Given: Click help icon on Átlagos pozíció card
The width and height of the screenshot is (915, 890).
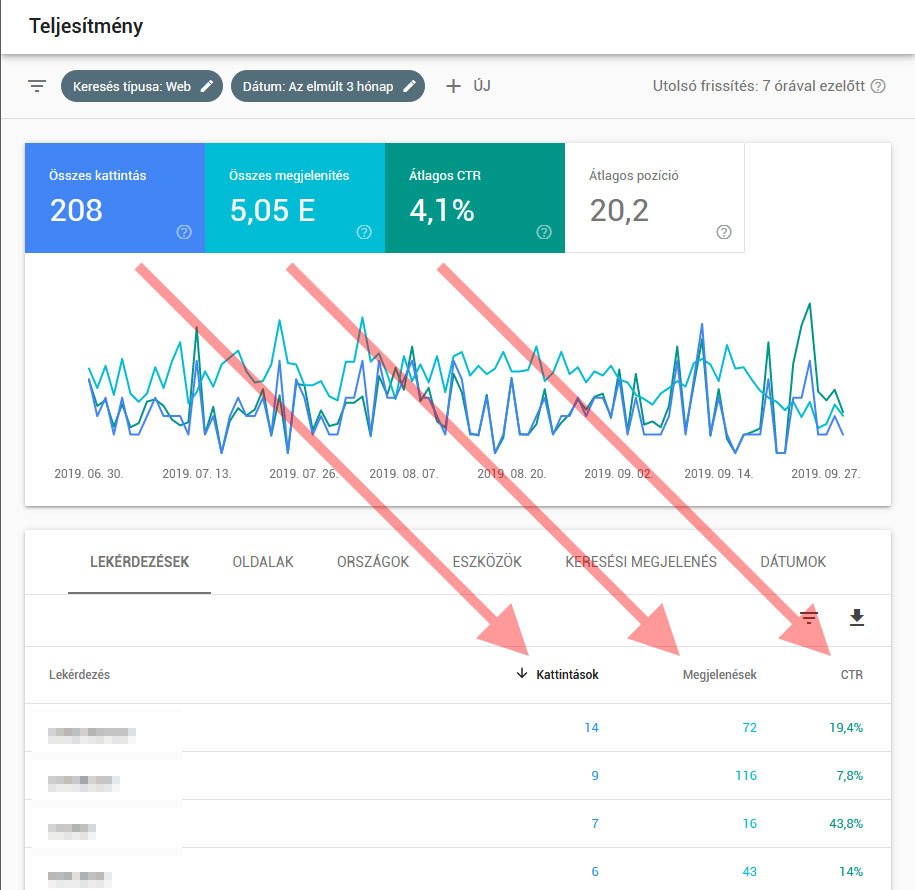Looking at the screenshot, I should coord(724,232).
